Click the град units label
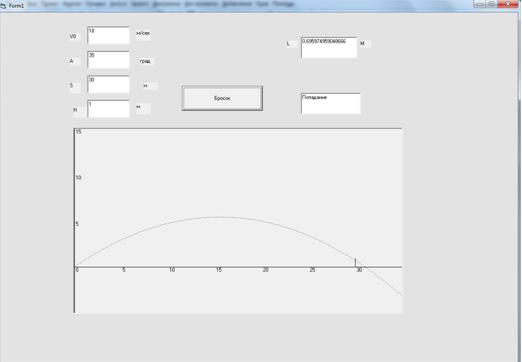This screenshot has width=522, height=362. click(145, 61)
